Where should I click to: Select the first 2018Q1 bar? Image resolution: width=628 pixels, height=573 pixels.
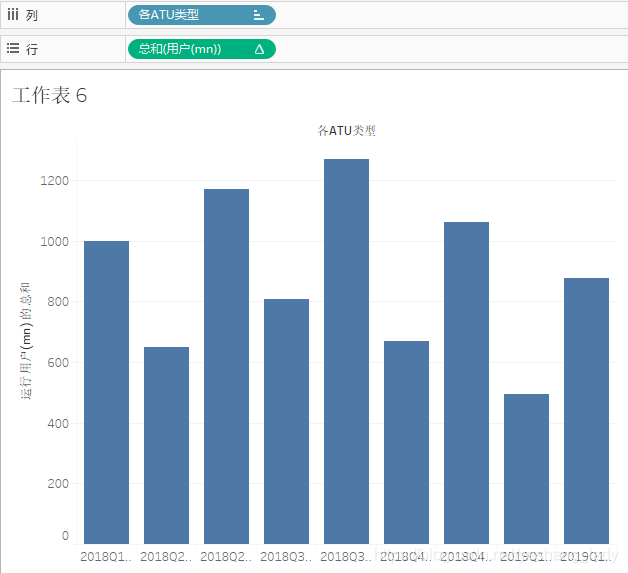pyautogui.click(x=107, y=392)
